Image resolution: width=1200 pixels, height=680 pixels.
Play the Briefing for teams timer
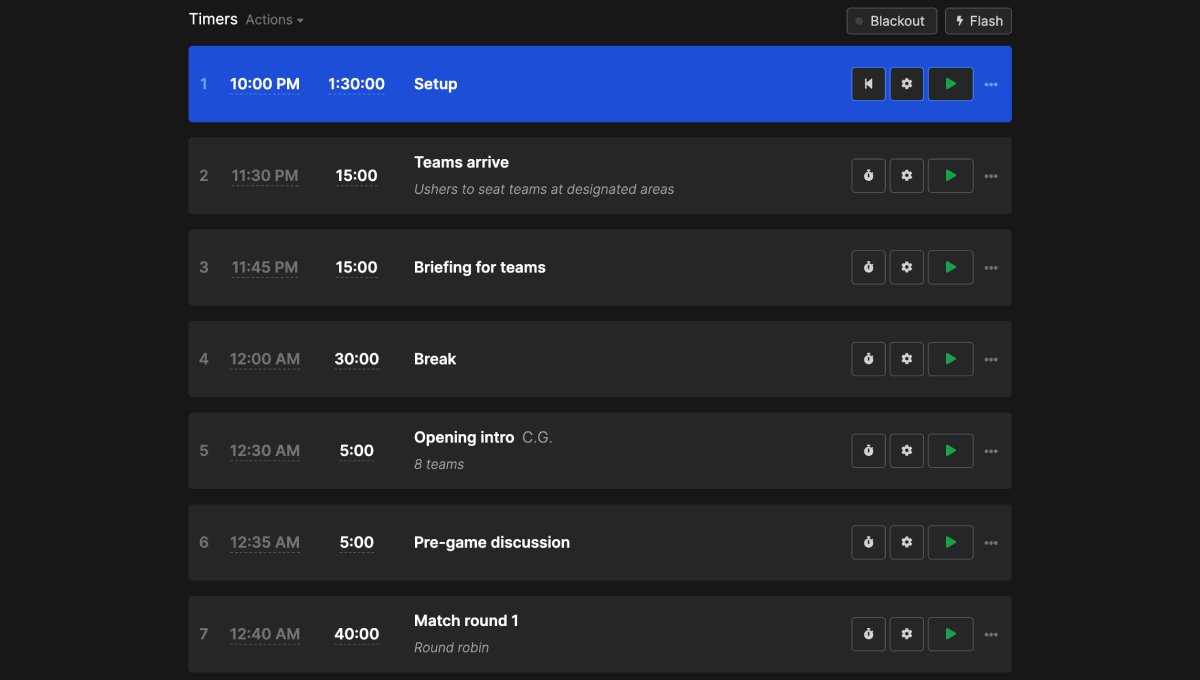[x=950, y=267]
